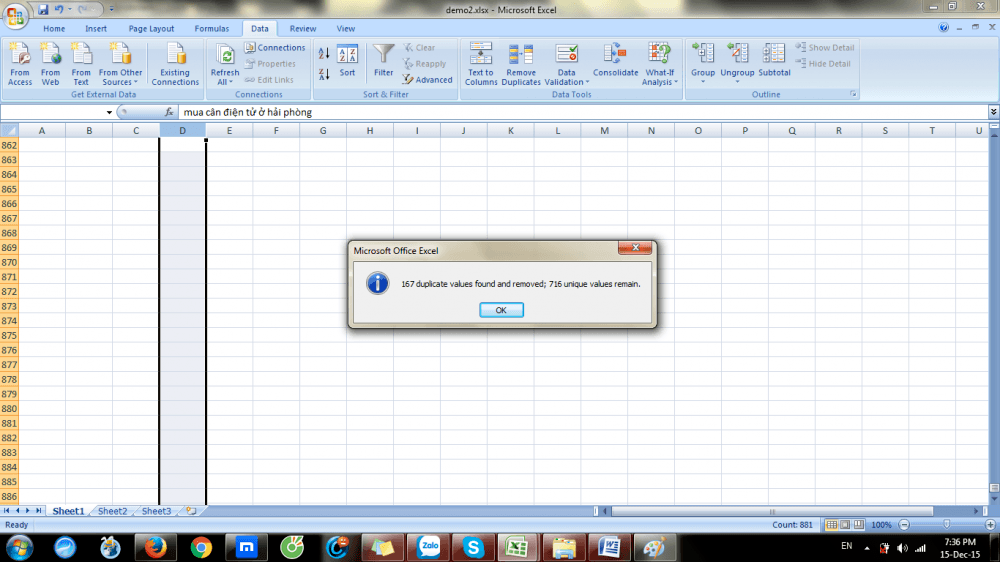Click the Select All corner box
The height and width of the screenshot is (562, 1000).
[10, 131]
